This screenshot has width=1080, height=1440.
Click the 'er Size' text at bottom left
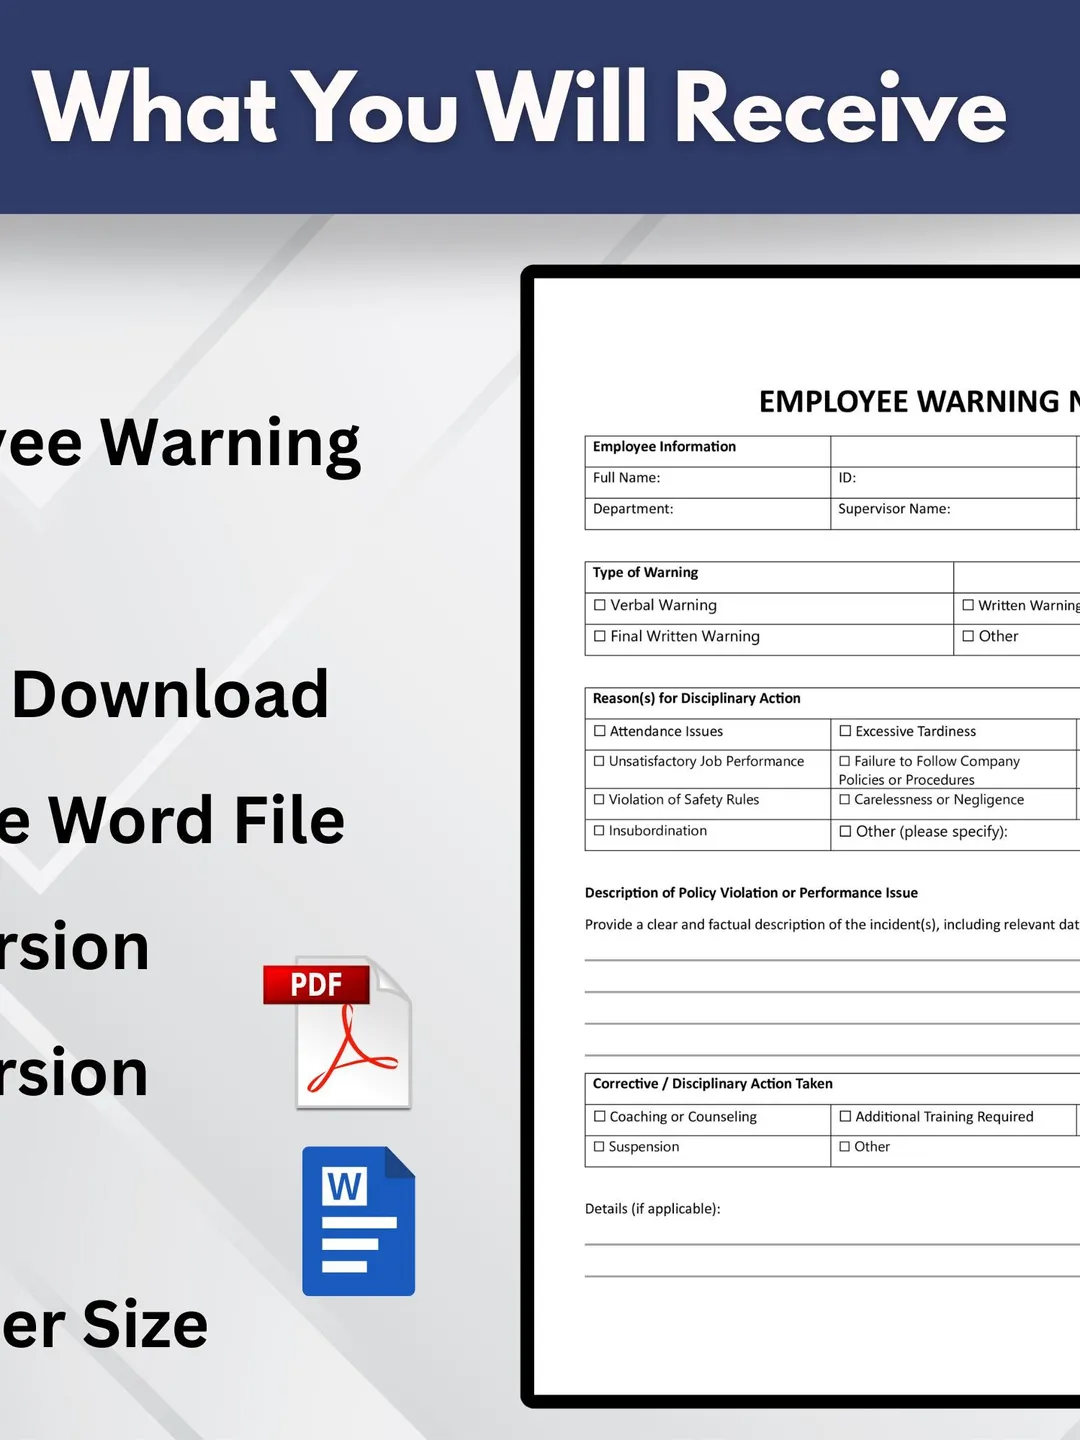click(x=104, y=1324)
